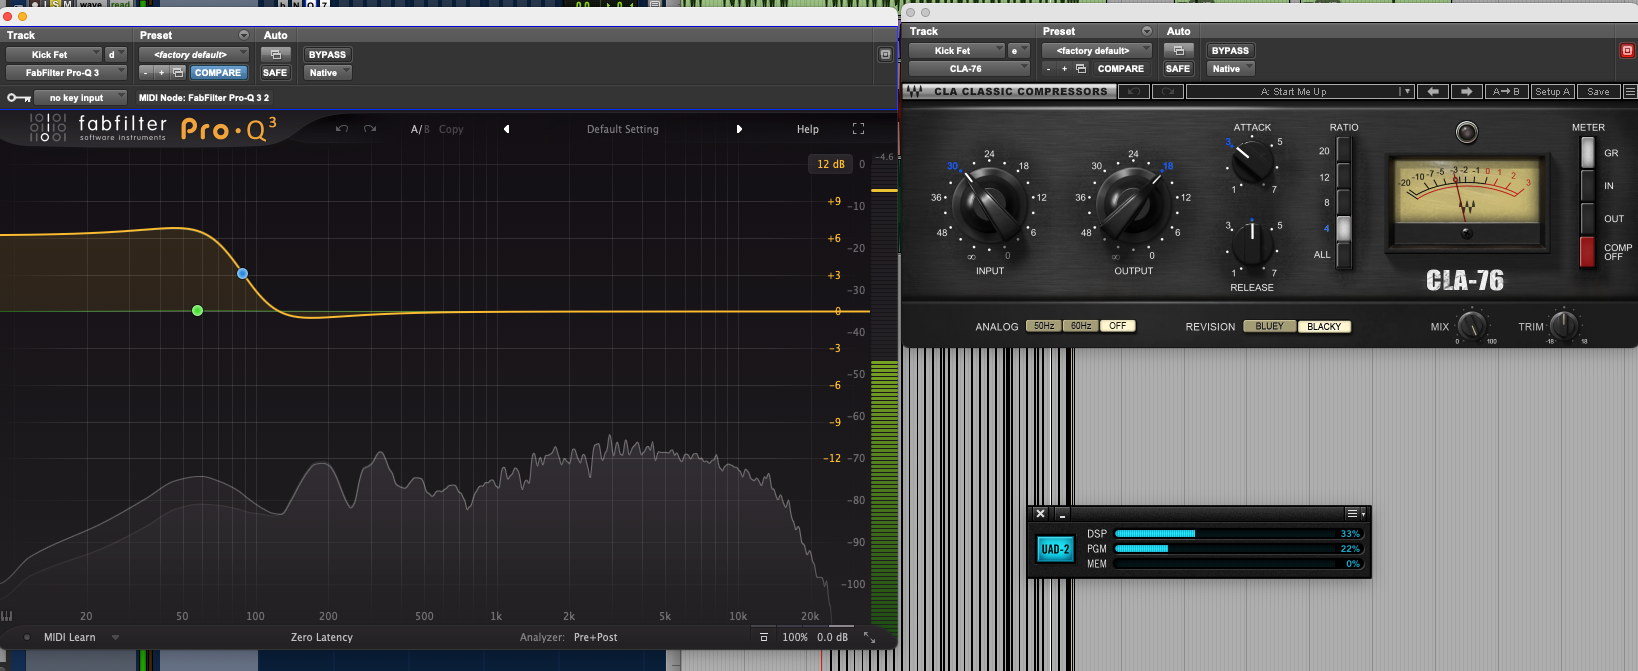The image size is (1638, 671).
Task: Click the piano display icon at bottom-left of Pro-Q
Action: [7, 616]
